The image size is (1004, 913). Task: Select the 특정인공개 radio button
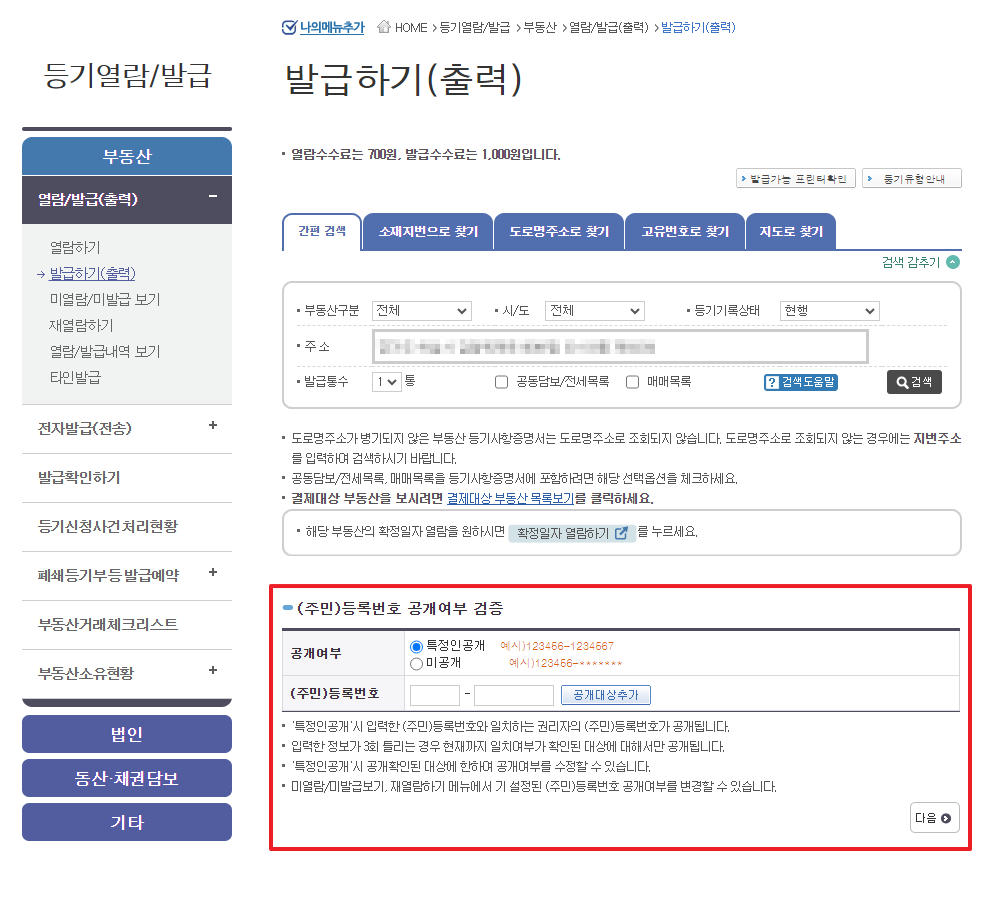point(416,647)
